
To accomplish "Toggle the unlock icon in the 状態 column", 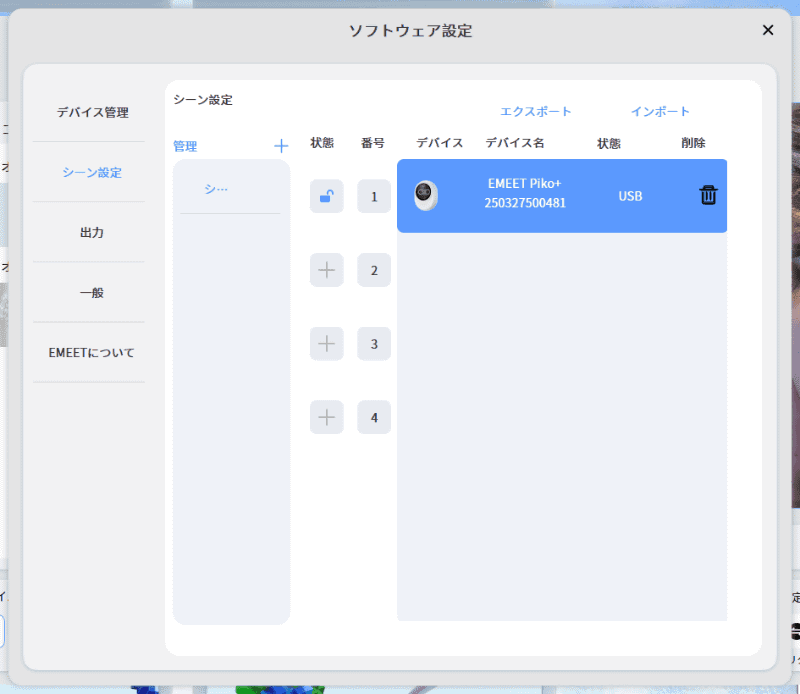I will (x=326, y=196).
